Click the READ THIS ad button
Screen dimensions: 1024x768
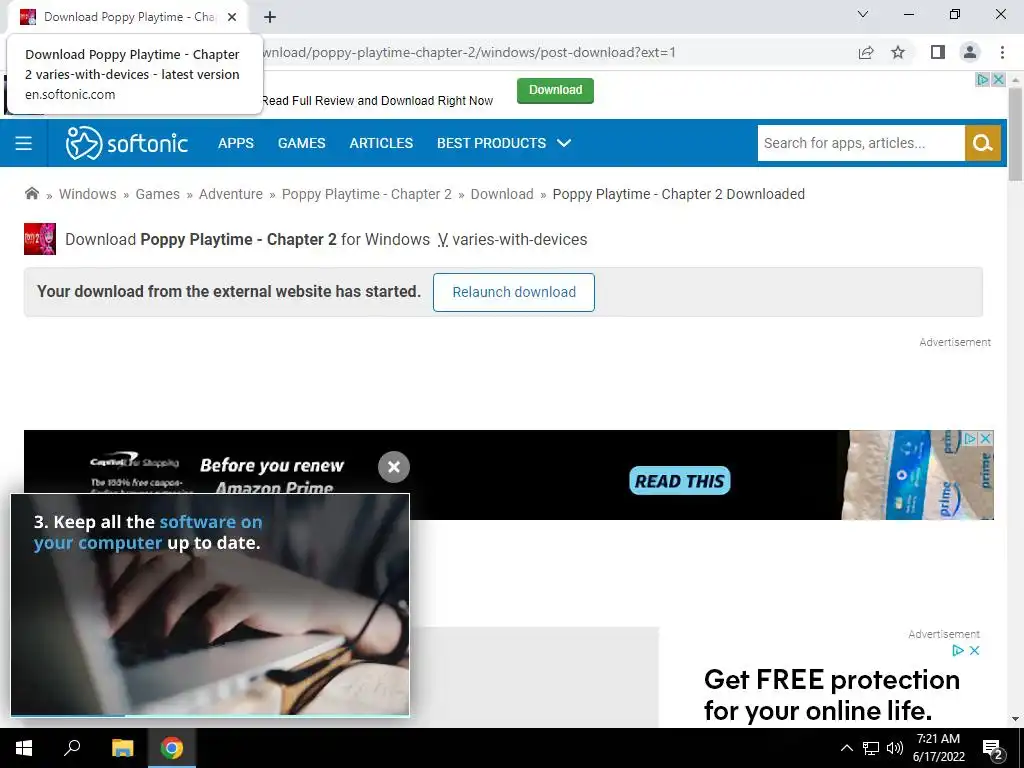tap(679, 481)
